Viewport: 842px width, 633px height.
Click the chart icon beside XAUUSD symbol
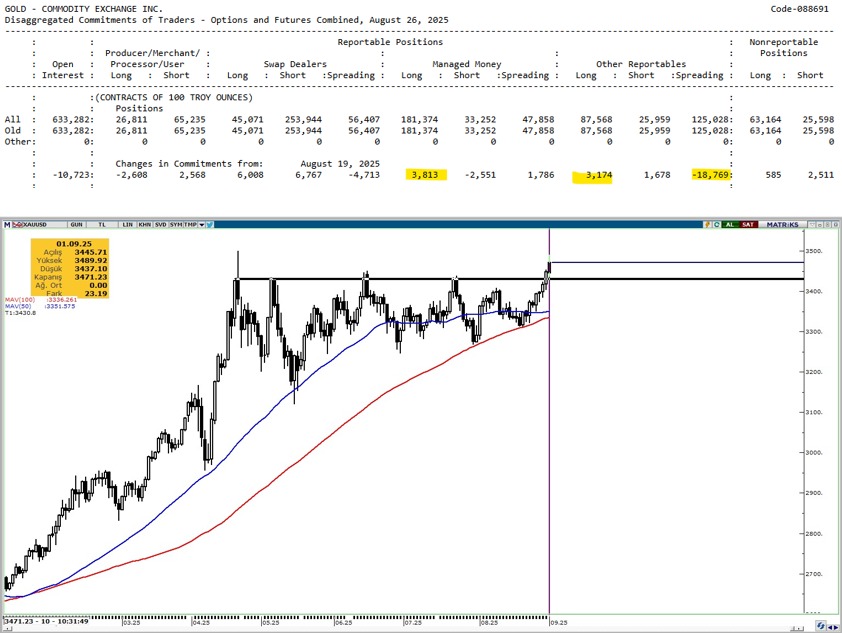tap(18, 224)
